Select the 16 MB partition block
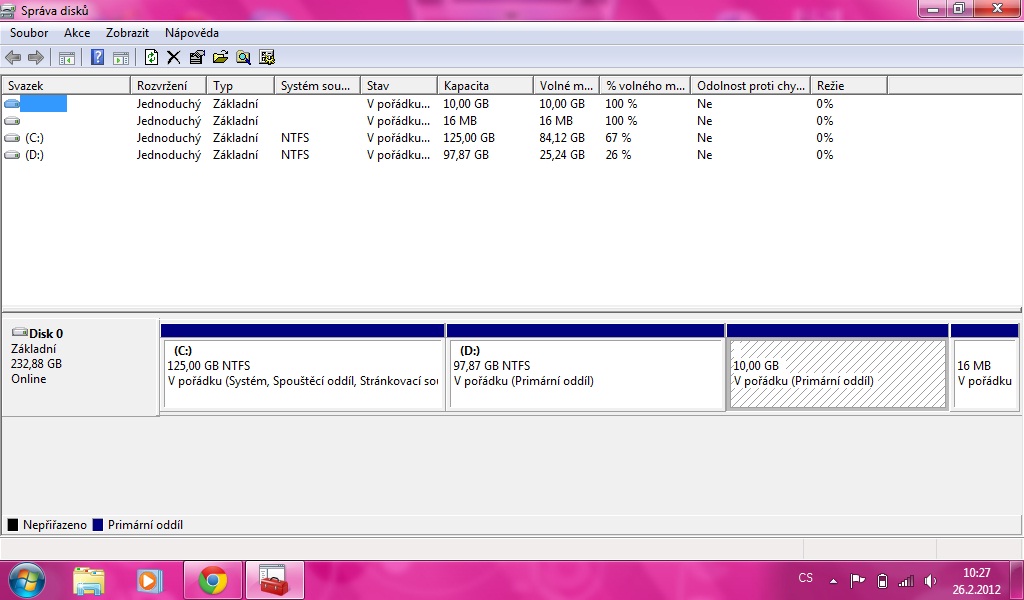Viewport: 1024px width, 600px height. pyautogui.click(x=985, y=367)
